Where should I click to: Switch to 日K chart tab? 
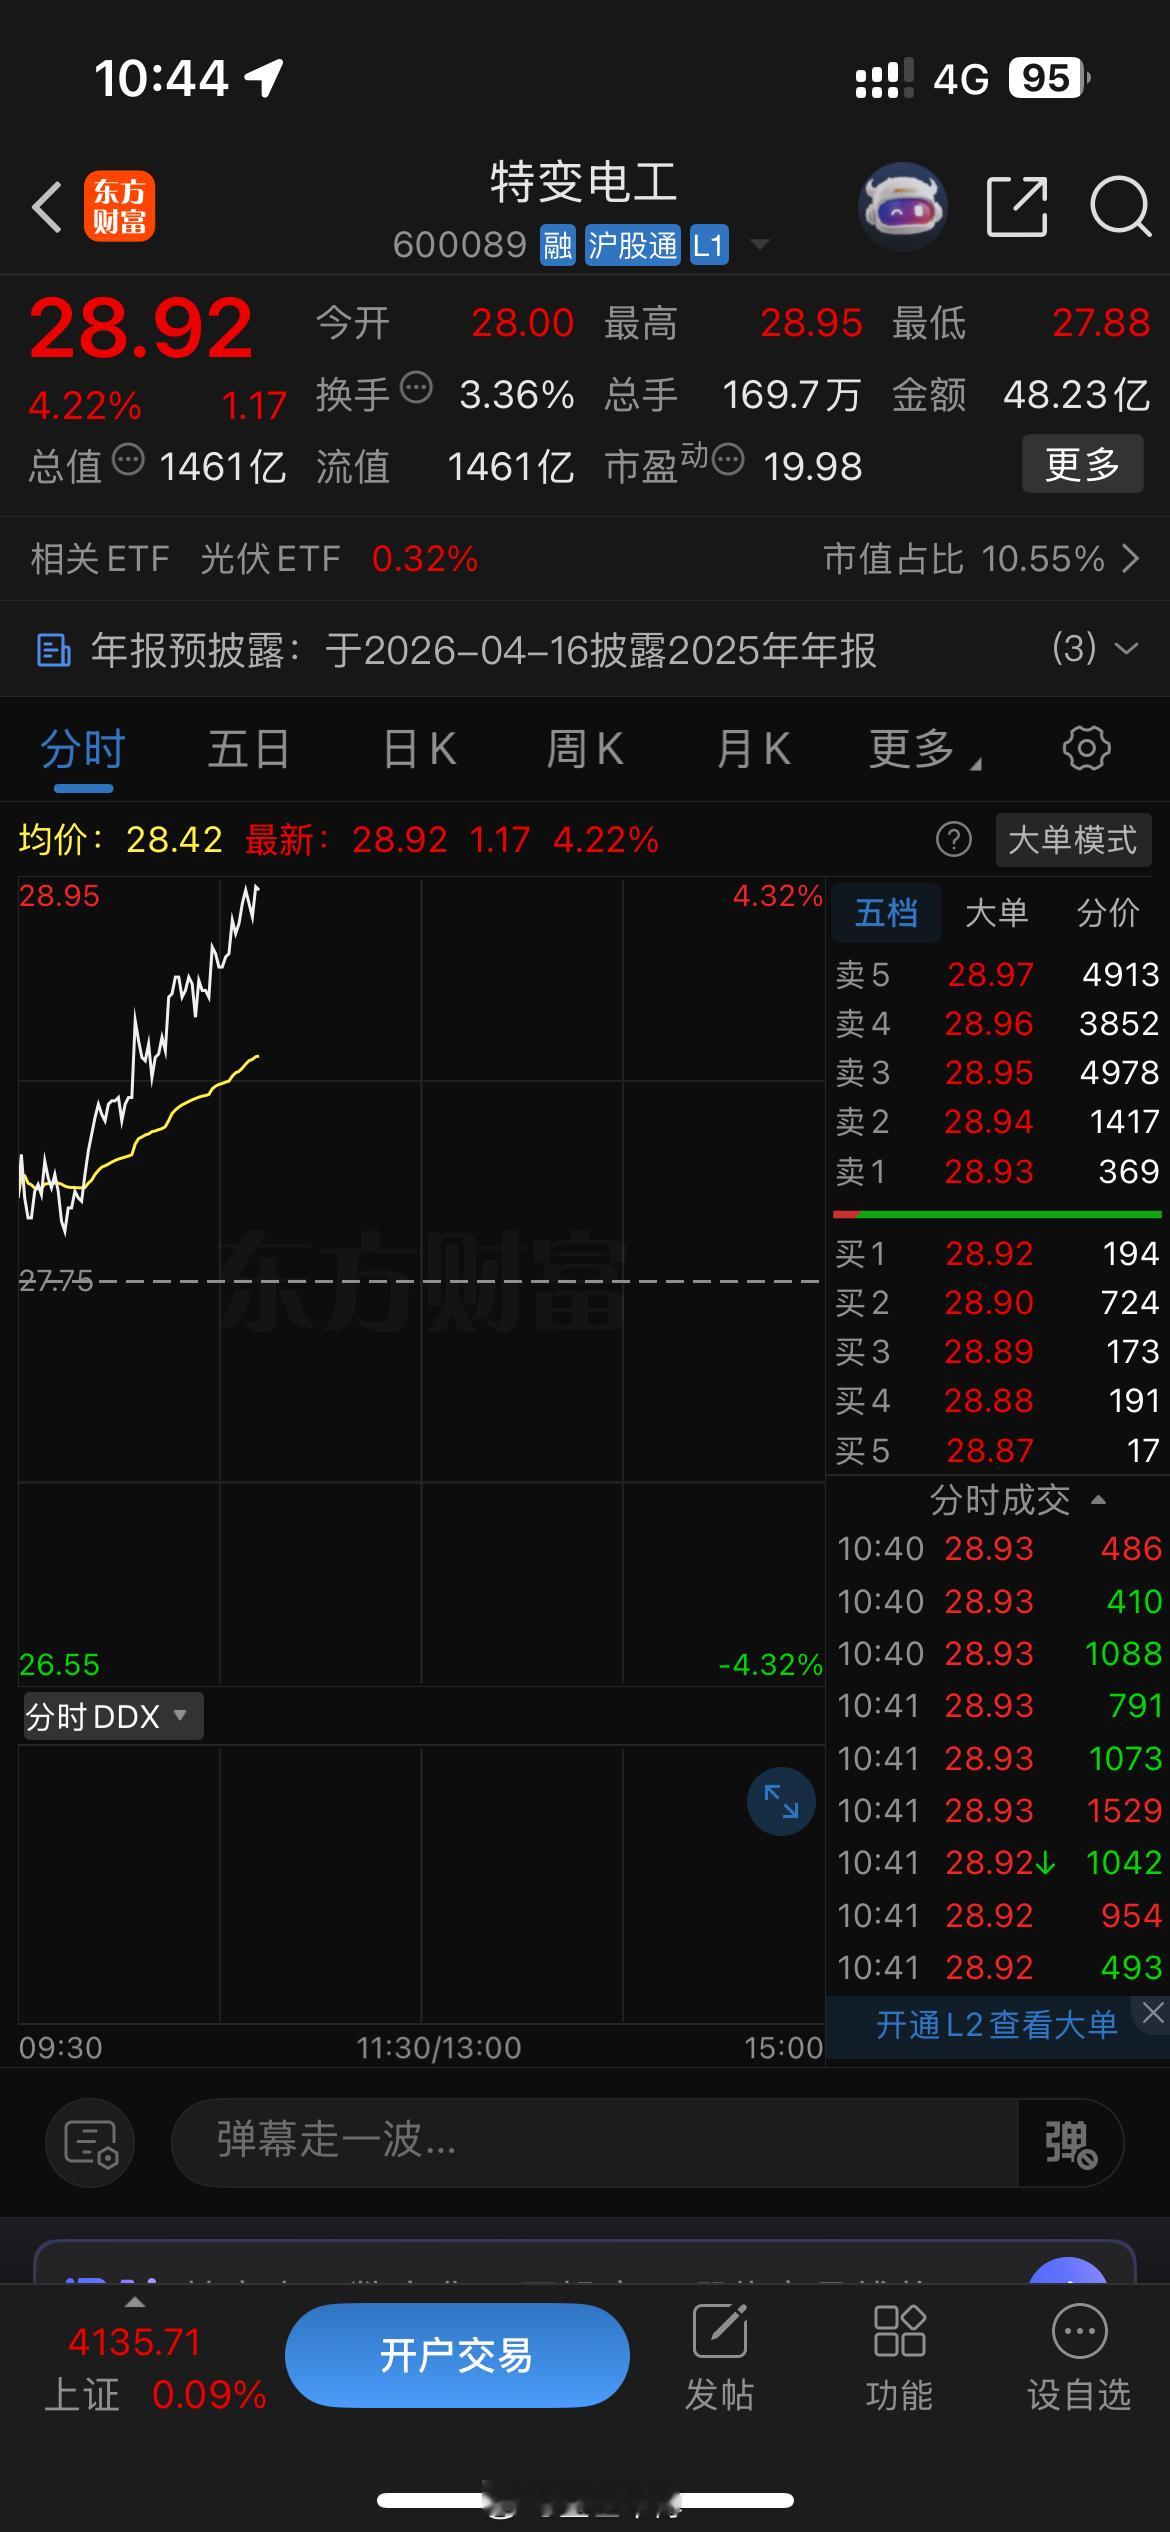point(420,749)
